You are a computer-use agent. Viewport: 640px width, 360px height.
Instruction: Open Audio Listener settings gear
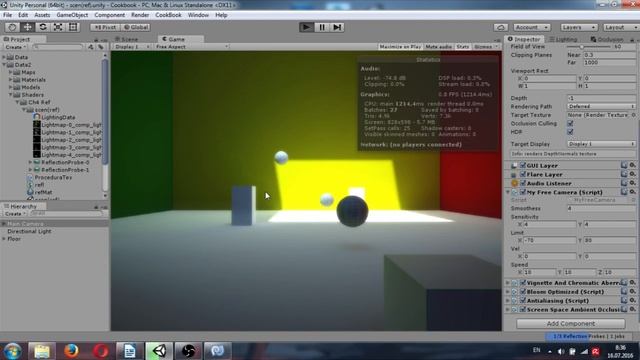(632, 183)
